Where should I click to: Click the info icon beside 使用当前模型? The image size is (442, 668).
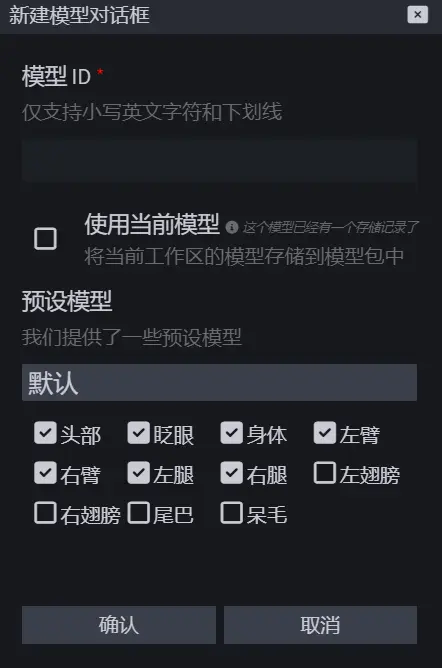232,227
